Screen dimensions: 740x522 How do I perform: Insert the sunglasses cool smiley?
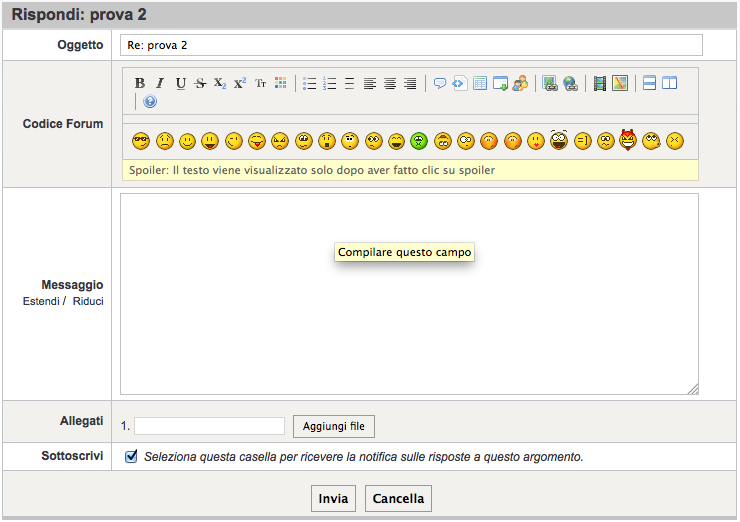[x=140, y=141]
